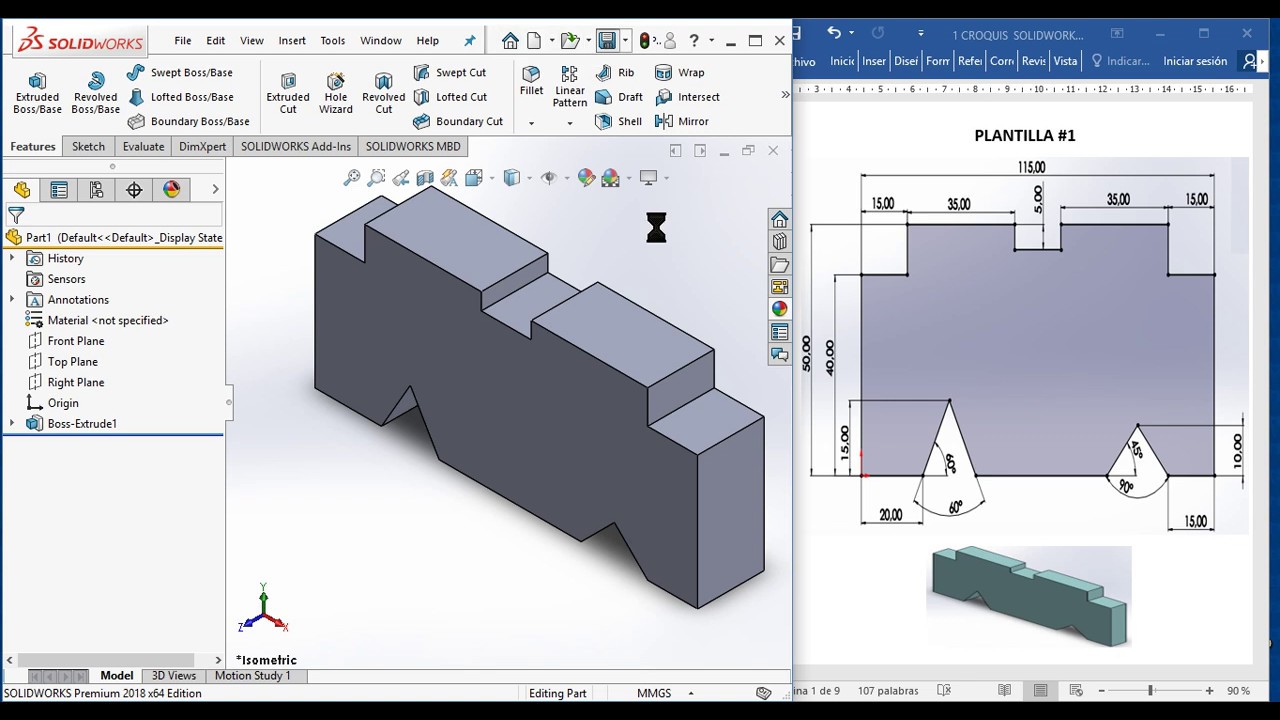The height and width of the screenshot is (720, 1280).
Task: Activate the Lofted Cut tool
Action: 449,97
